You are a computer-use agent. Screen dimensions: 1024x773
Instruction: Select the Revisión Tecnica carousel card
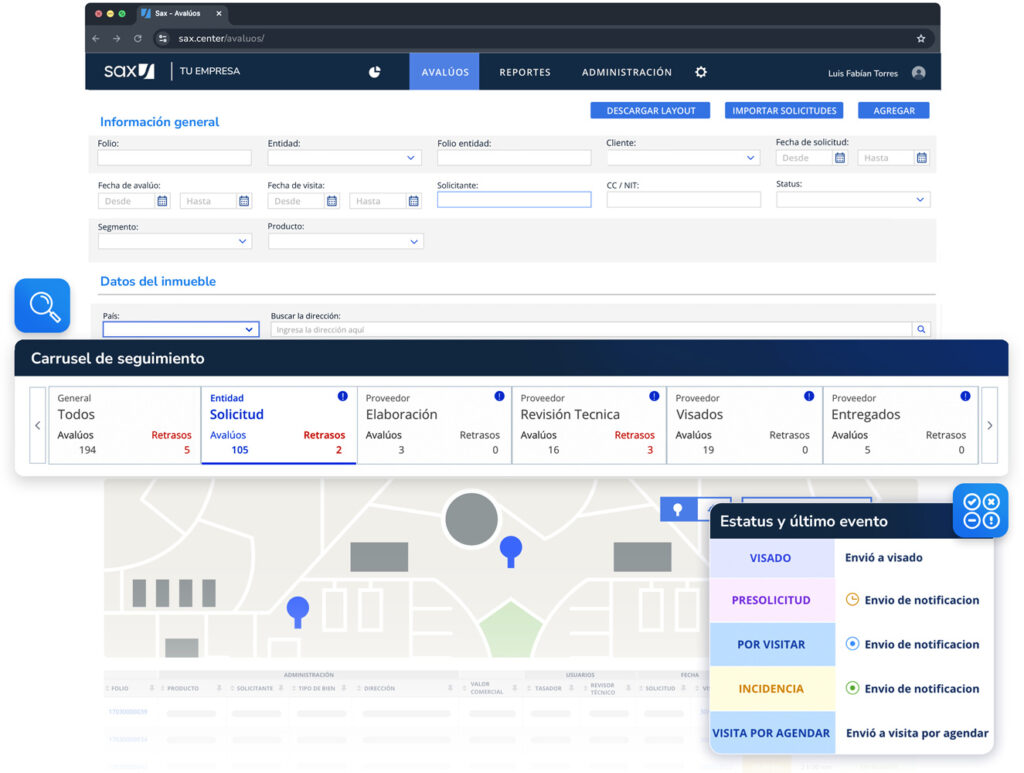tap(589, 425)
